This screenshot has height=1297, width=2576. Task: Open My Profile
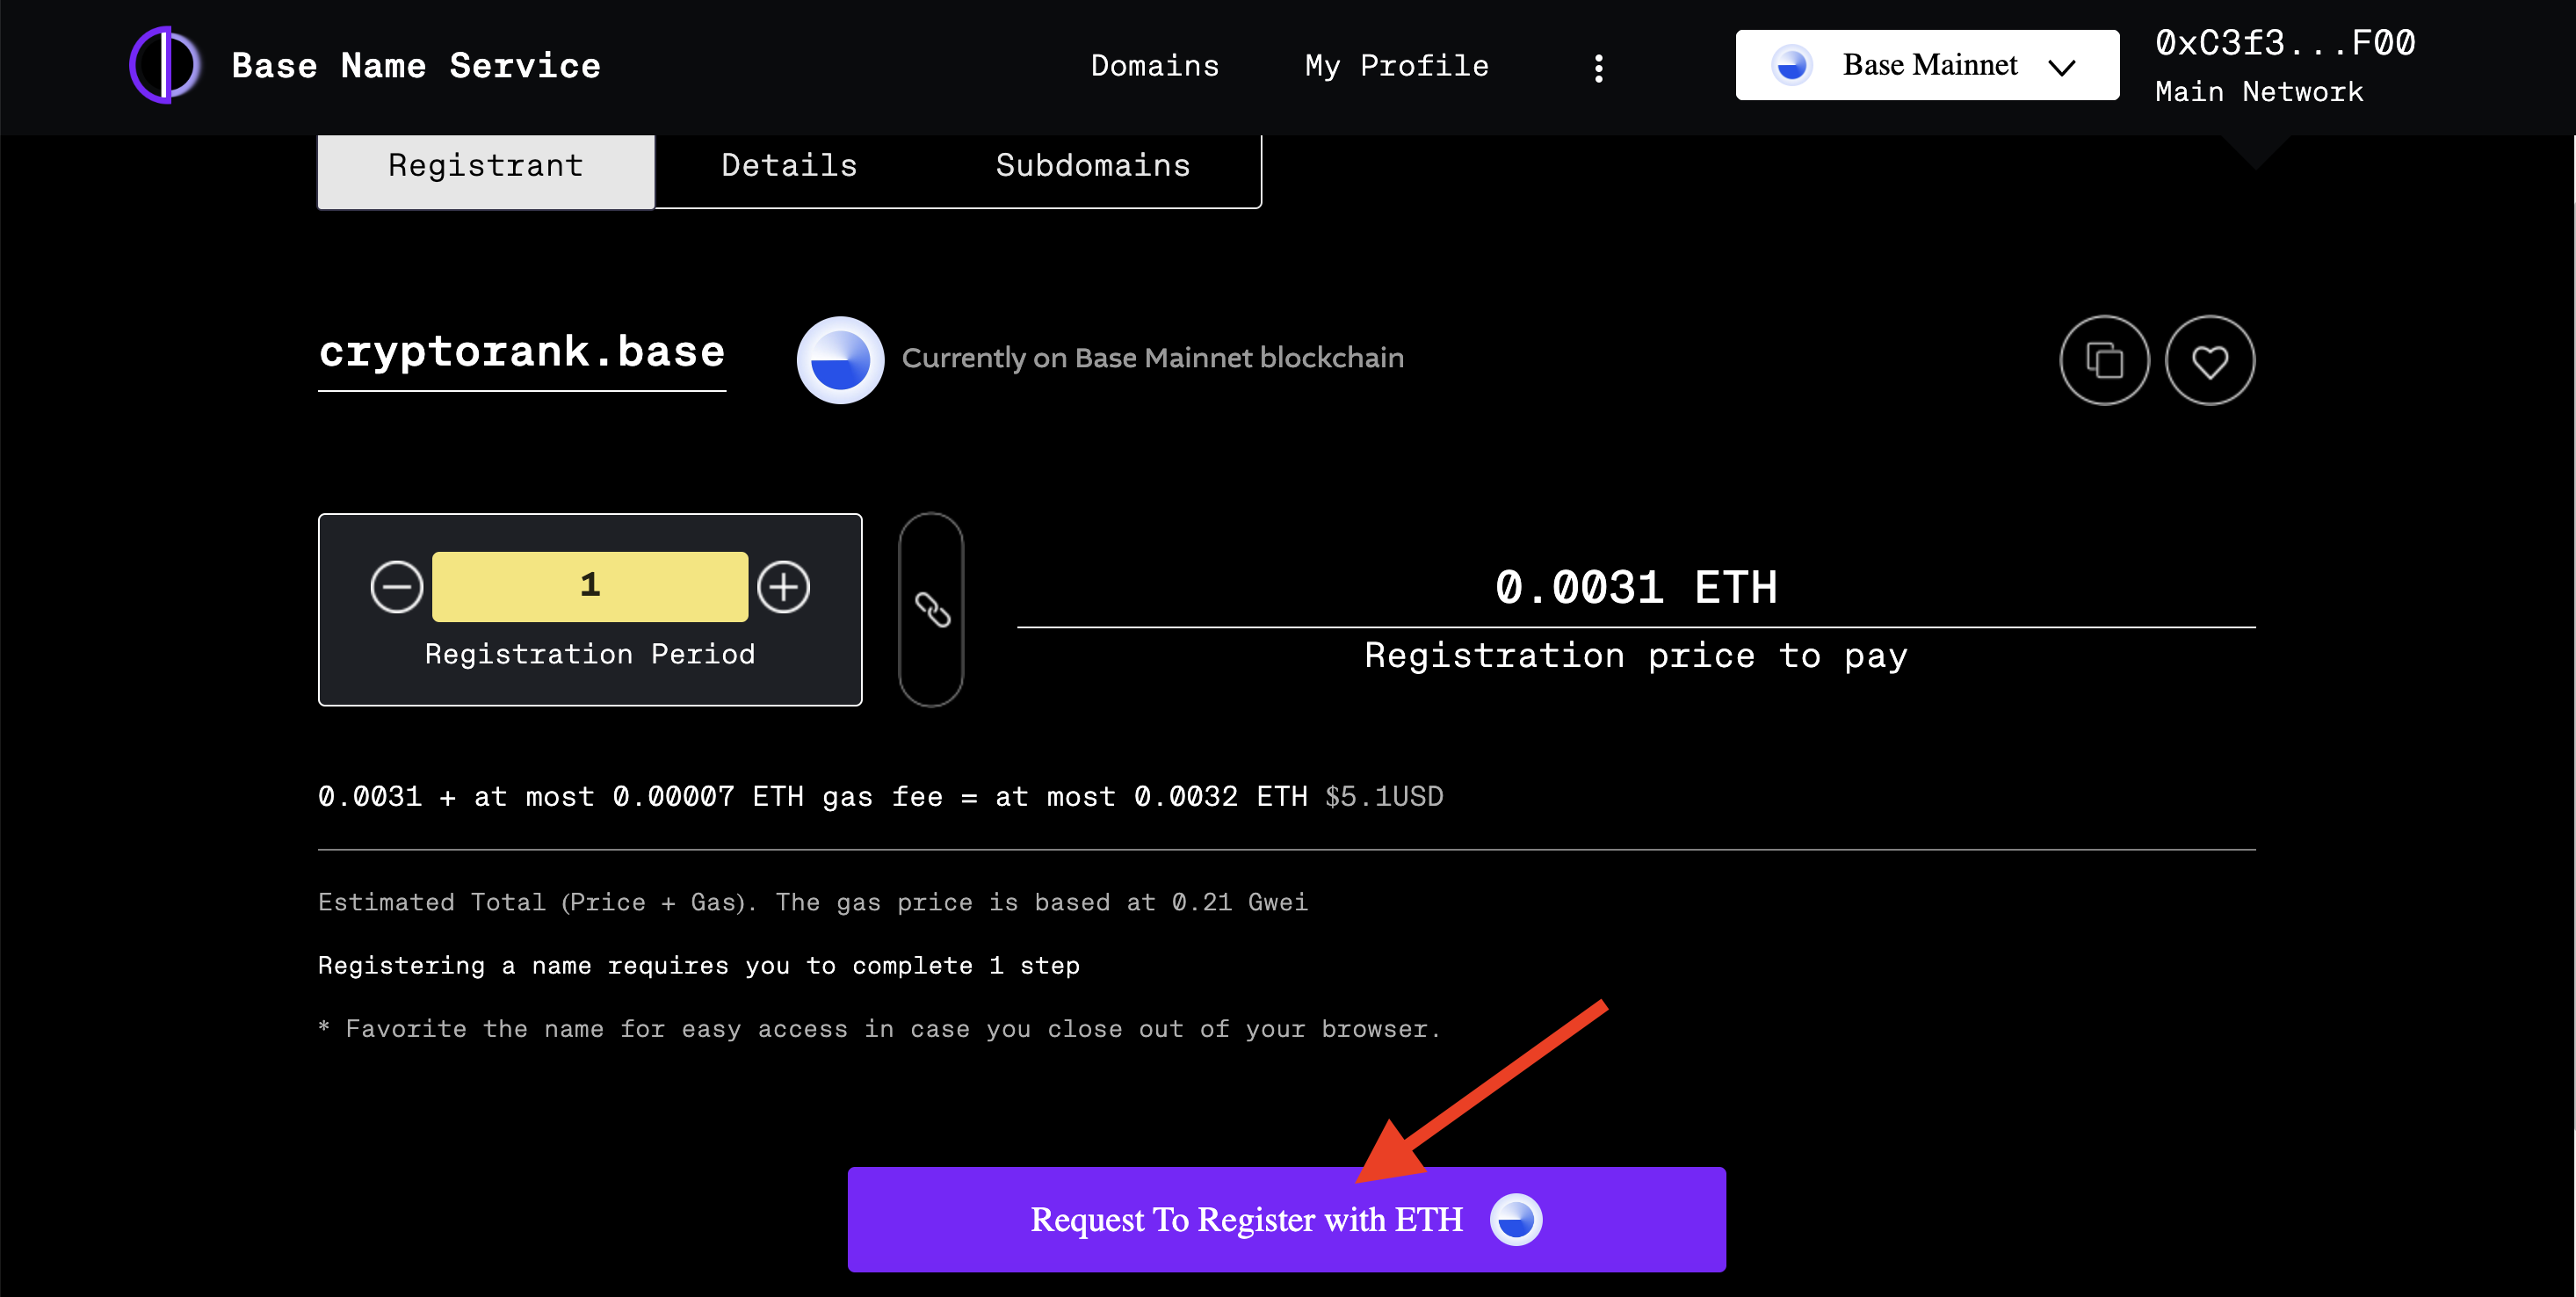coord(1396,66)
